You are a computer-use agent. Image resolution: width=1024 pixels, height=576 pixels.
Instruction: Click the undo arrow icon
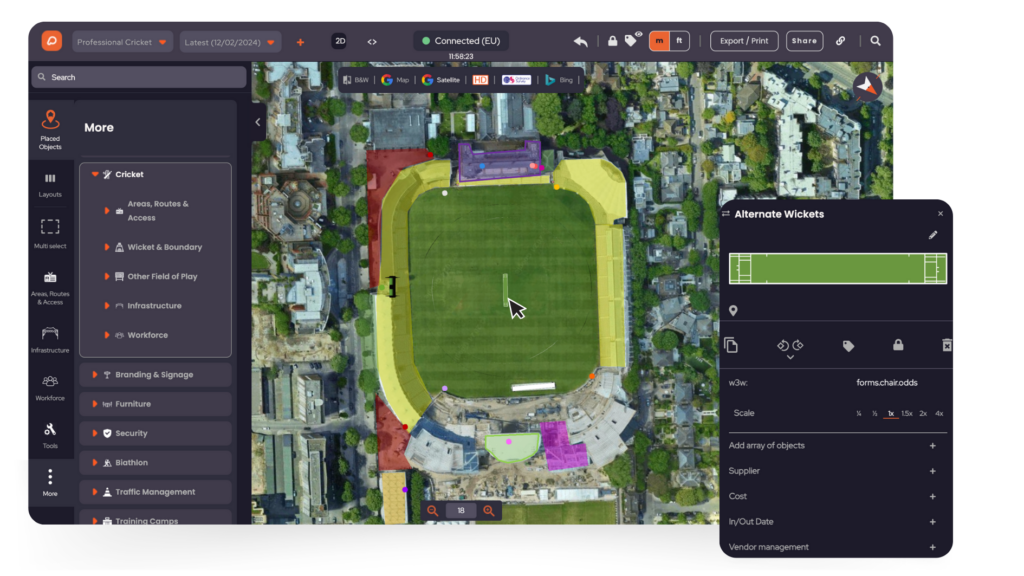click(581, 41)
